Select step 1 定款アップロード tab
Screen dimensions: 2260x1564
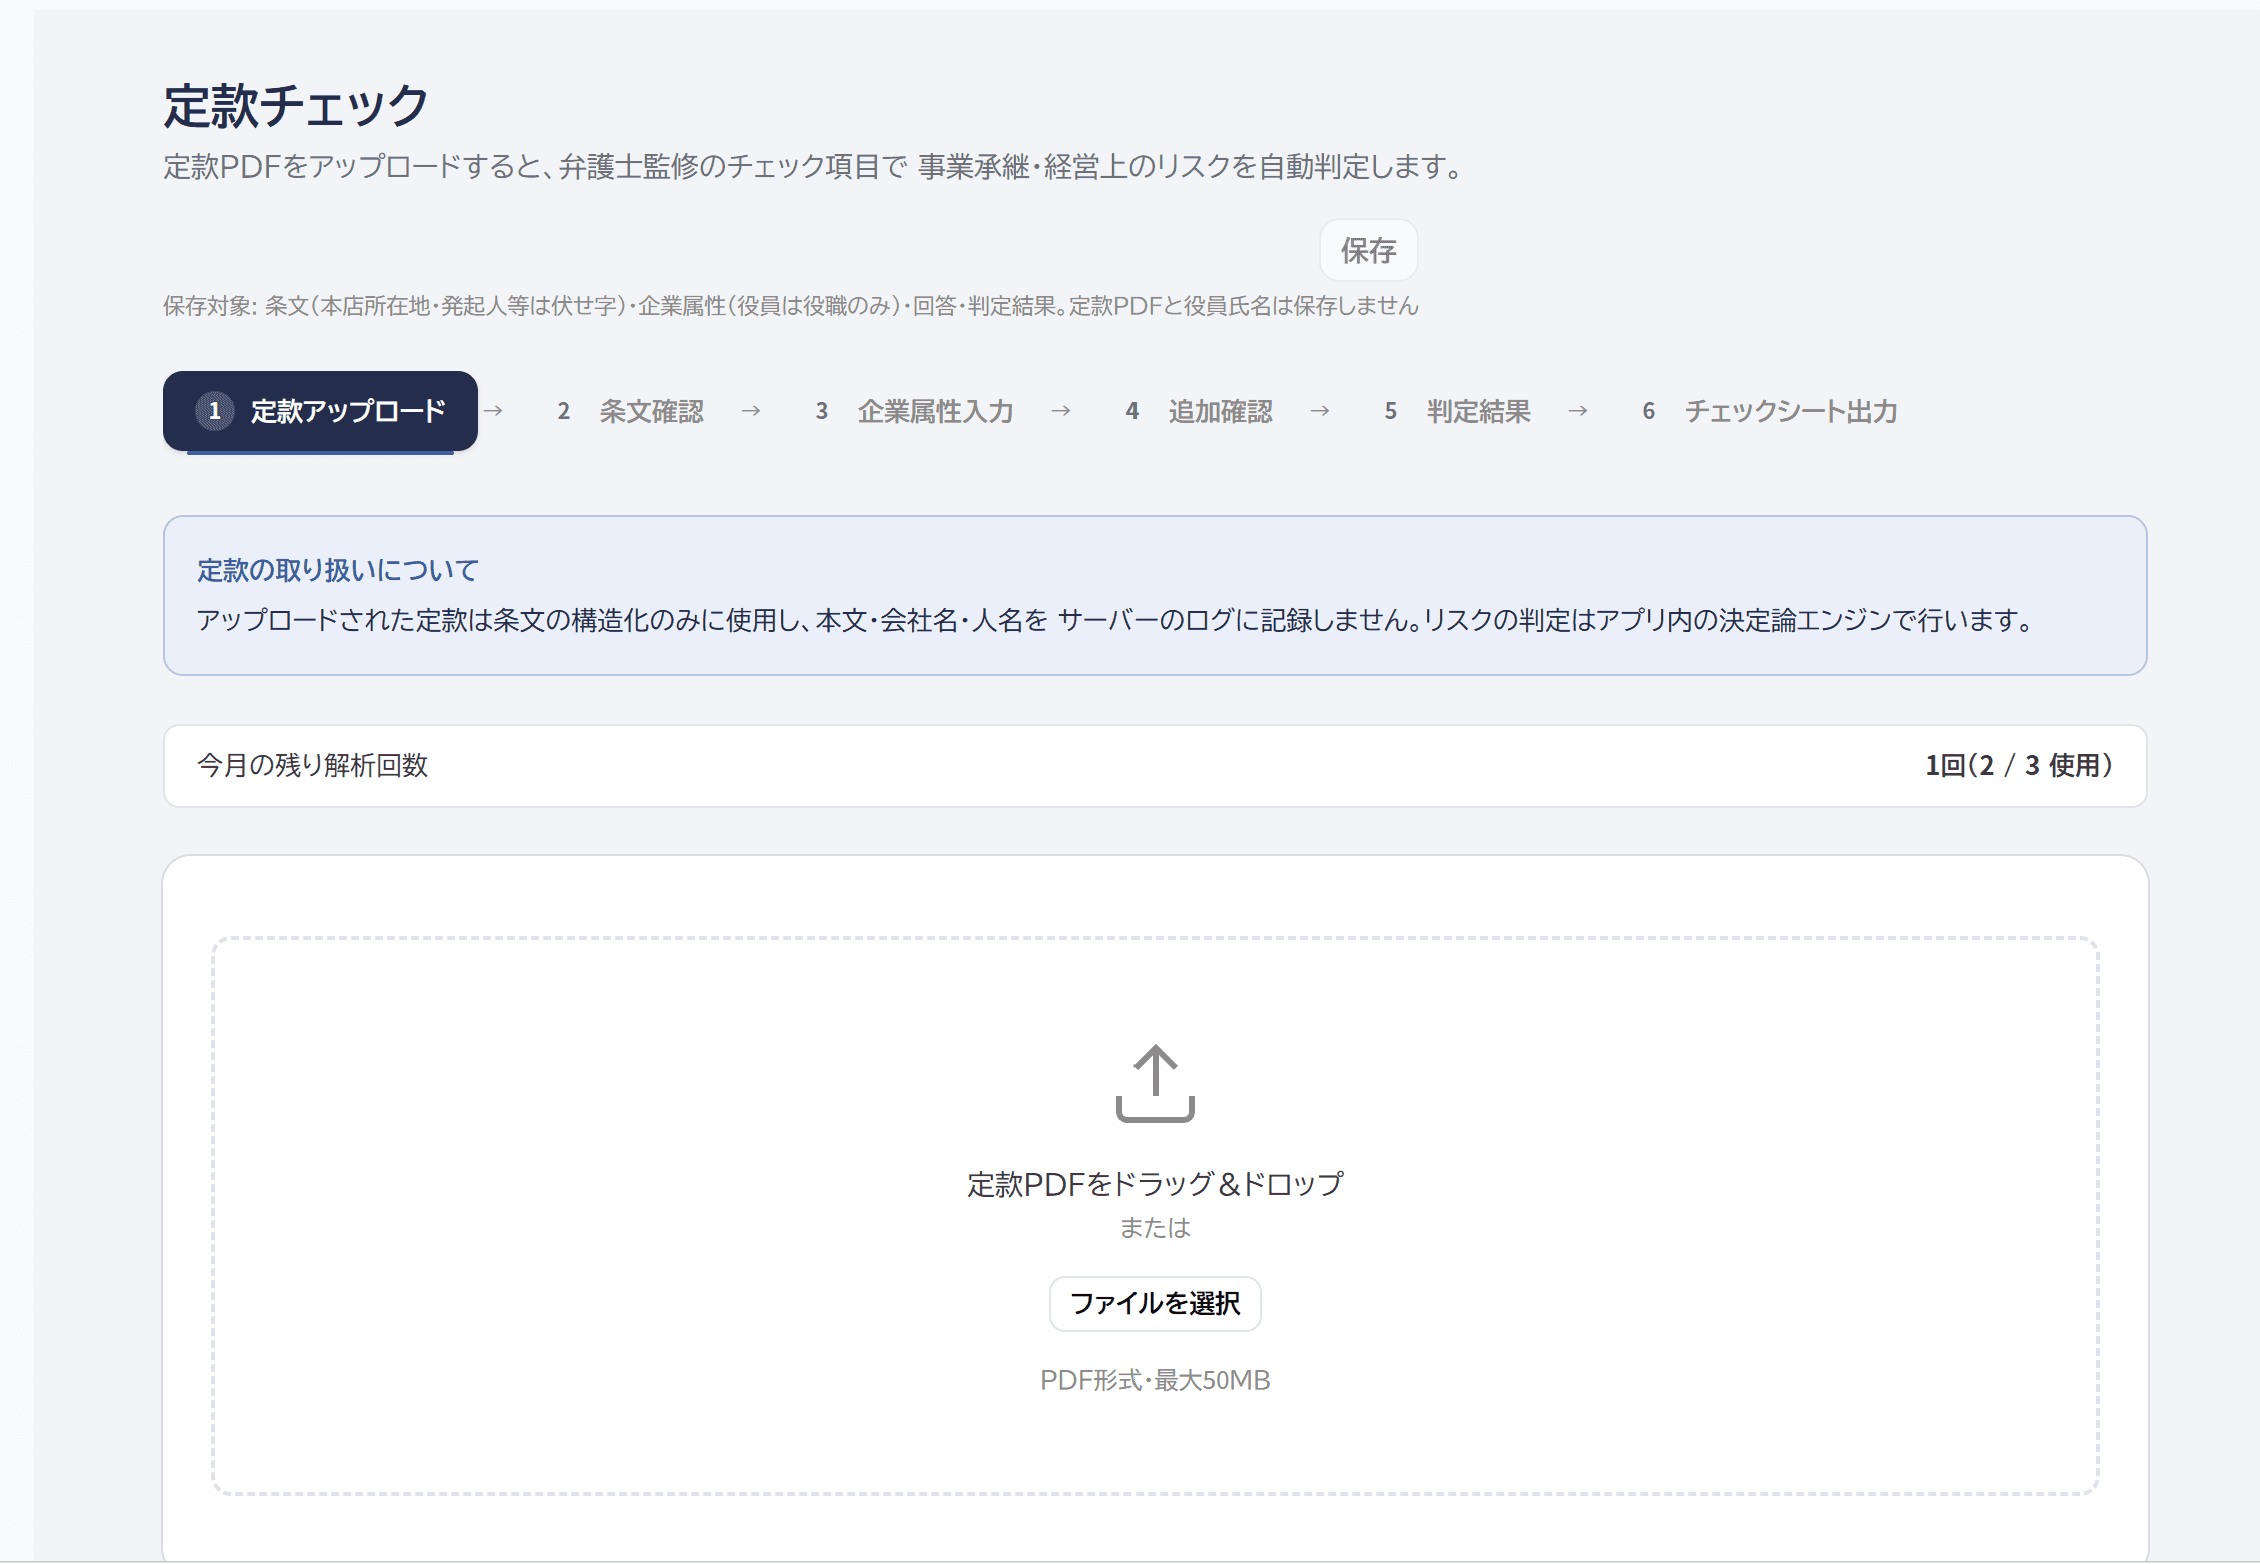click(x=320, y=411)
